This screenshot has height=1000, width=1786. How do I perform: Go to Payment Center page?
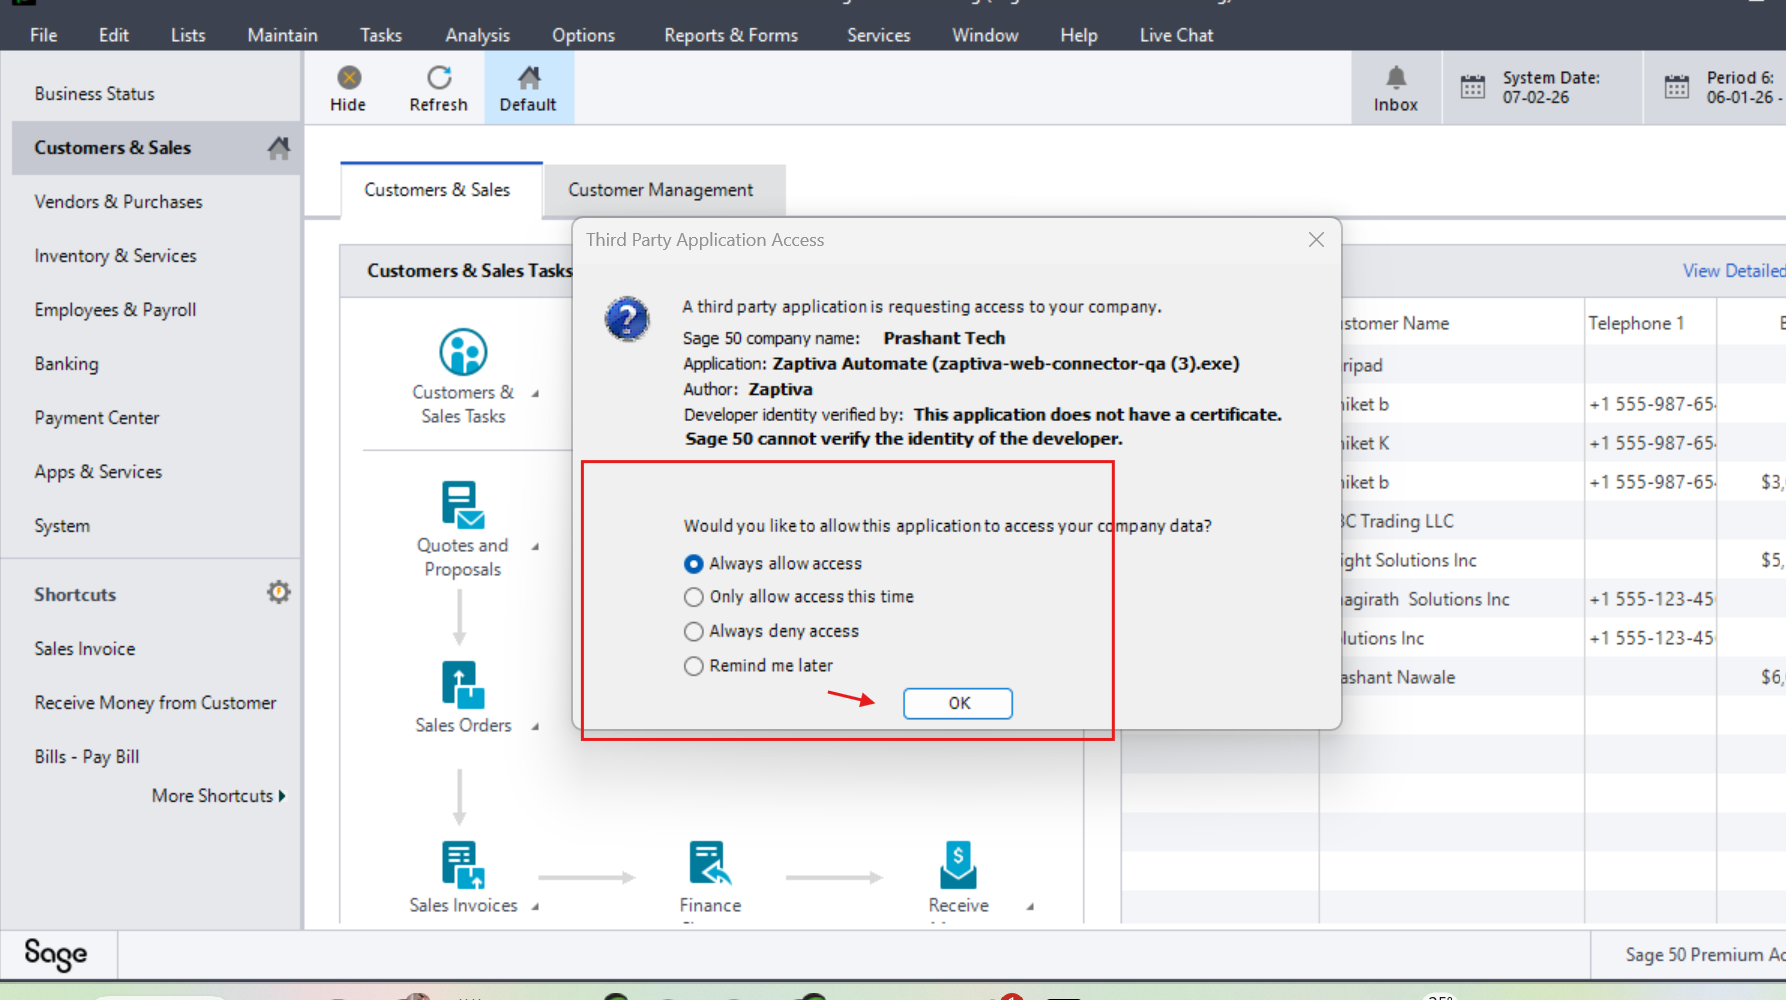pos(97,418)
